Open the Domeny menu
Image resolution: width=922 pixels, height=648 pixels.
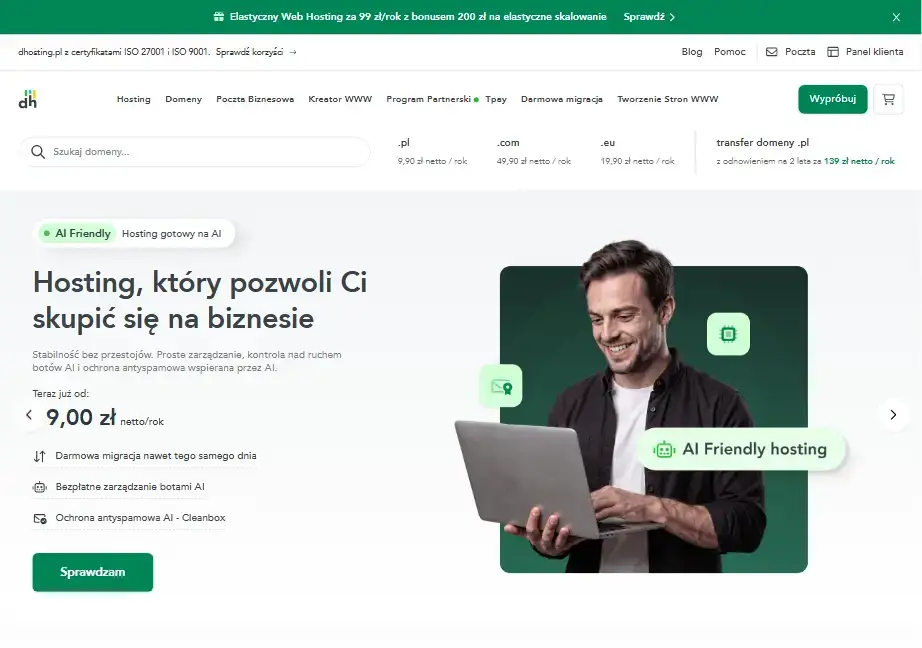(x=183, y=99)
